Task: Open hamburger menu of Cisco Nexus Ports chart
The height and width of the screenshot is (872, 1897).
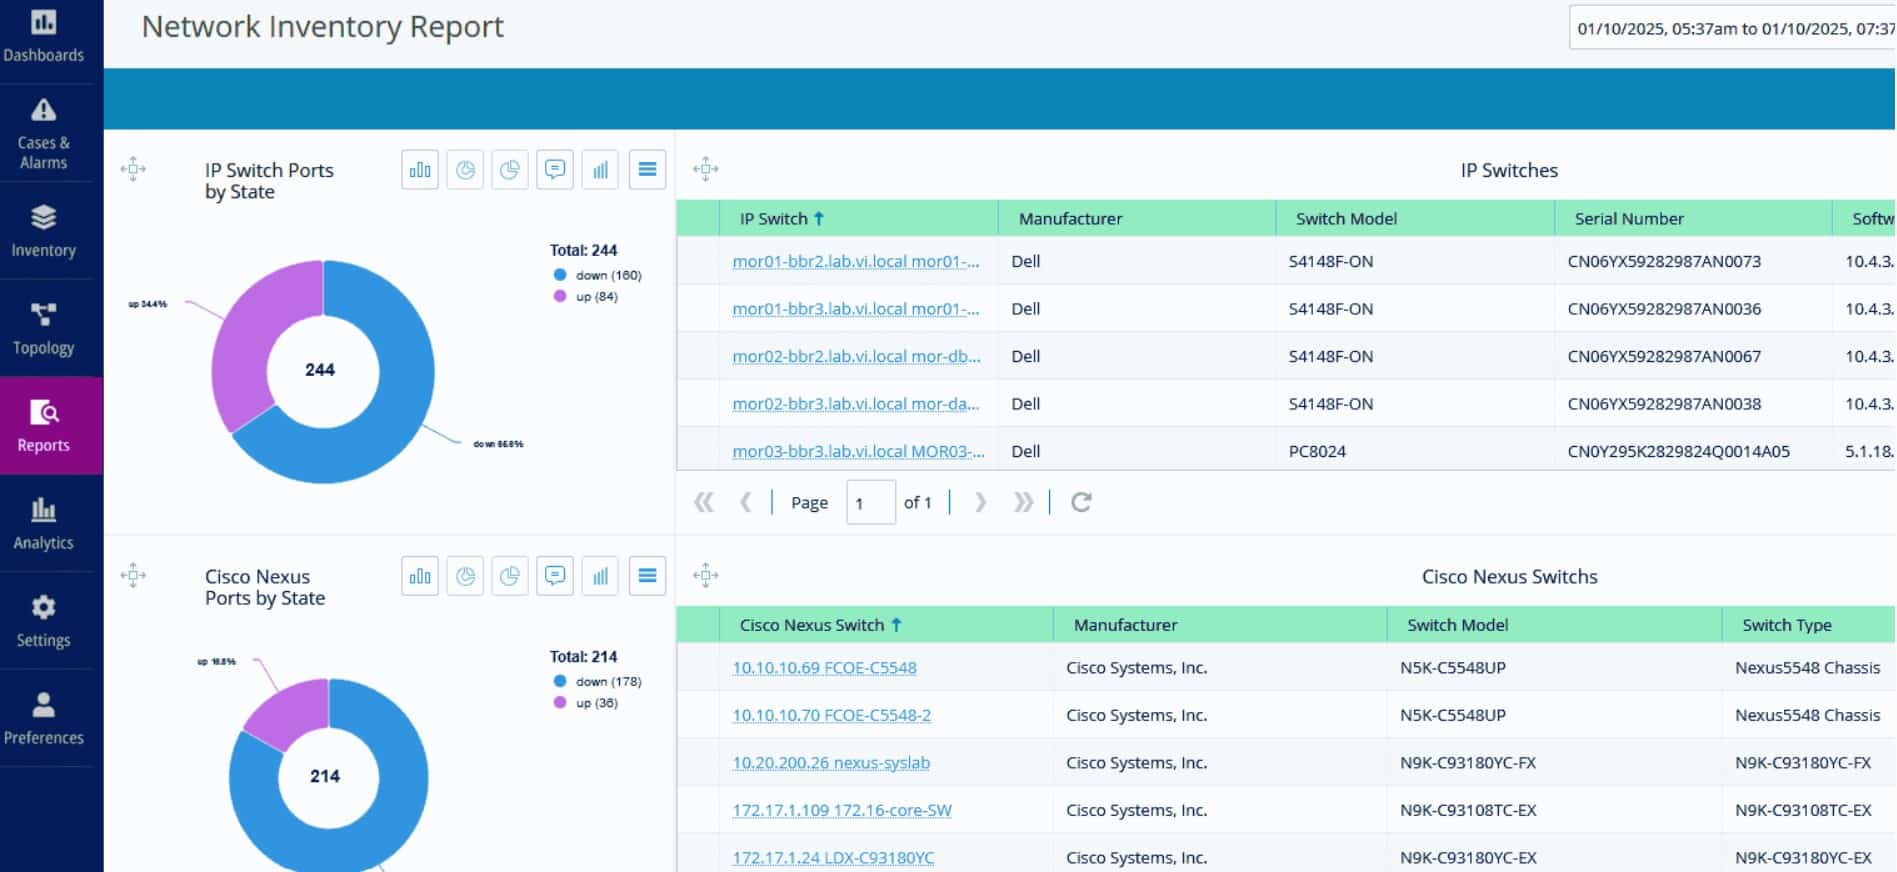Action: point(647,576)
